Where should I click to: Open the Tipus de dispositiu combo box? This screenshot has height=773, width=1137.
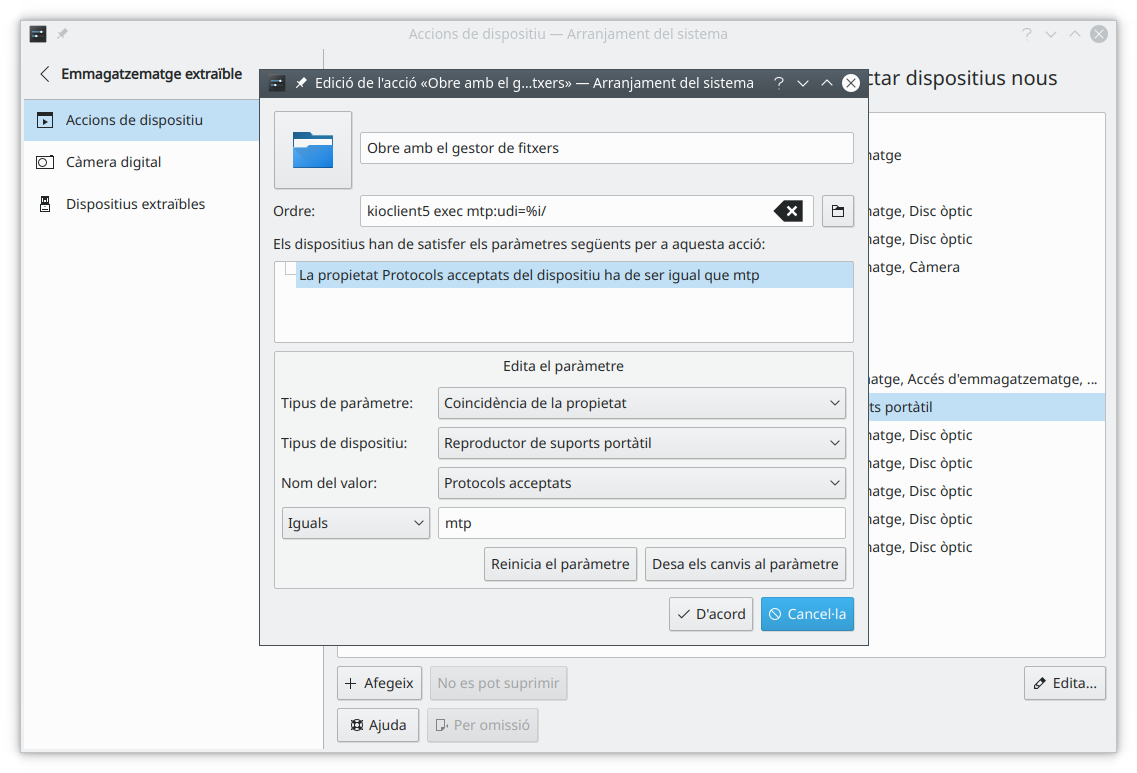[x=642, y=443]
